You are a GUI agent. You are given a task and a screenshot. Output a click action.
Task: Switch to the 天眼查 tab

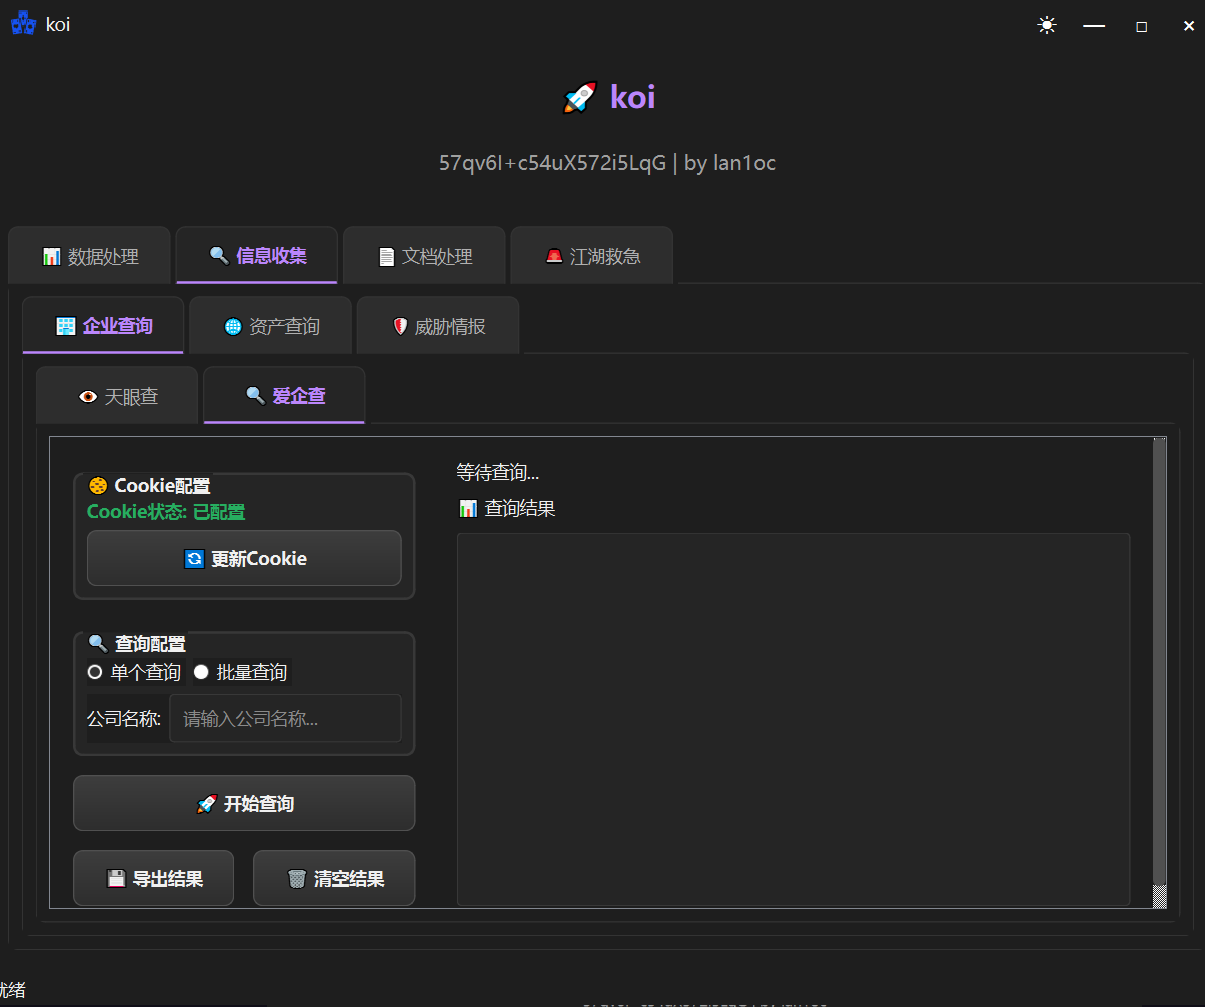pyautogui.click(x=118, y=396)
